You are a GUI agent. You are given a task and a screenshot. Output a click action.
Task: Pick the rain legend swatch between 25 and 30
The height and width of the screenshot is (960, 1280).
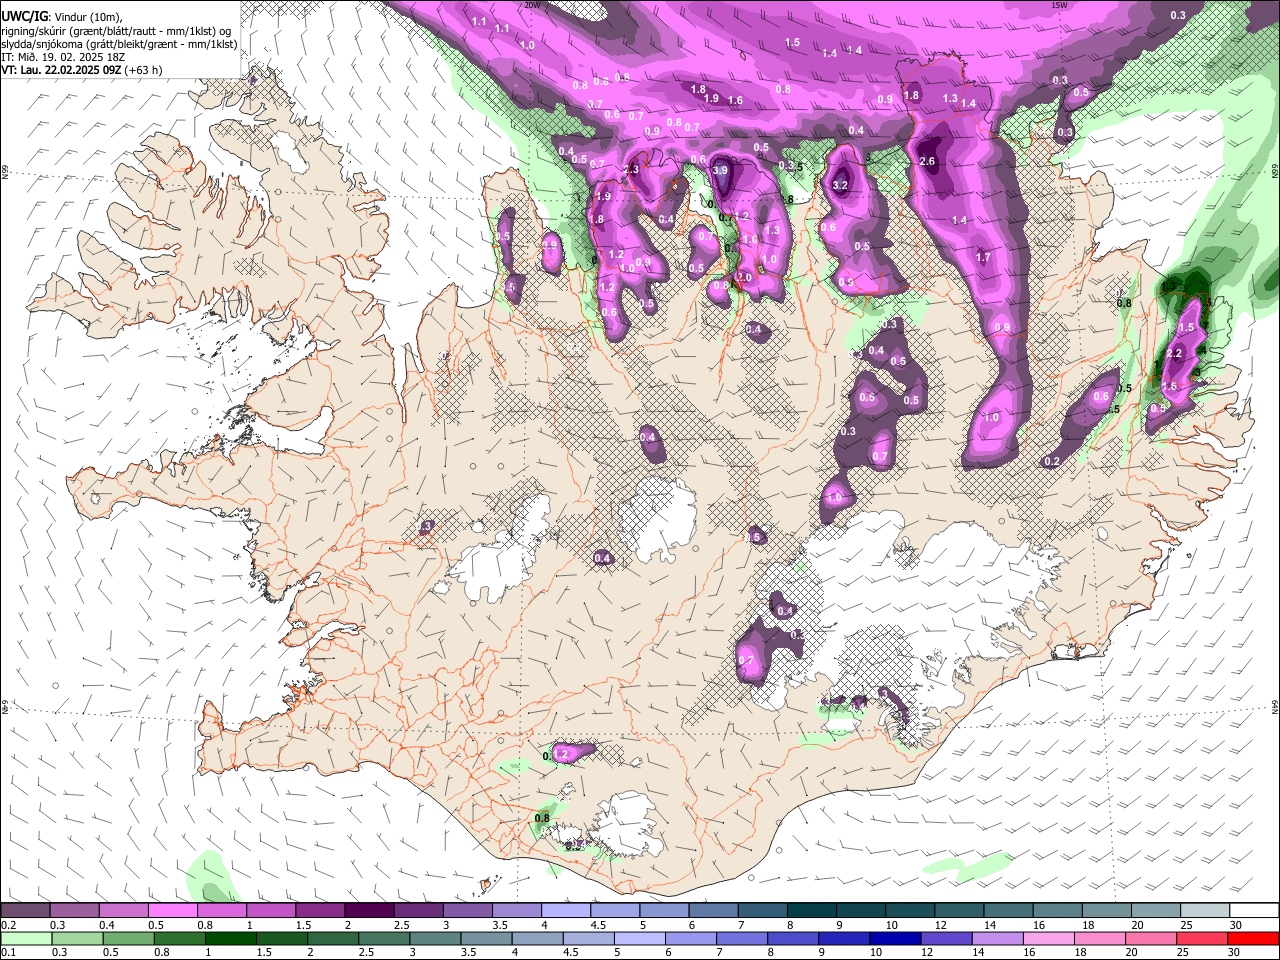[x=1204, y=938]
